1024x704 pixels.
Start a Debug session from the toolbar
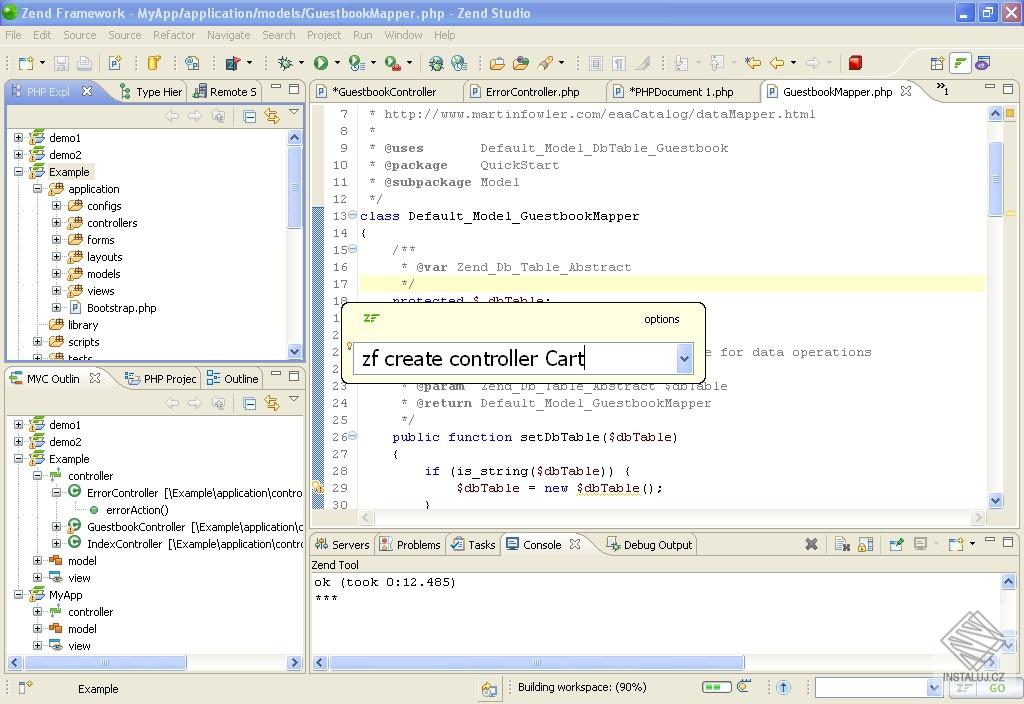[285, 62]
